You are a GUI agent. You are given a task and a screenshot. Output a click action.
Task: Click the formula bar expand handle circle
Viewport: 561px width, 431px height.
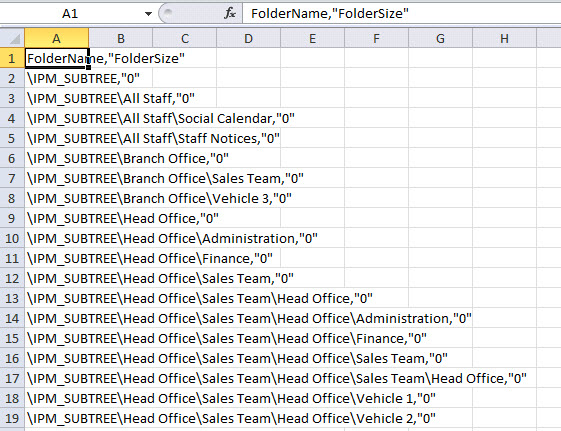point(167,13)
